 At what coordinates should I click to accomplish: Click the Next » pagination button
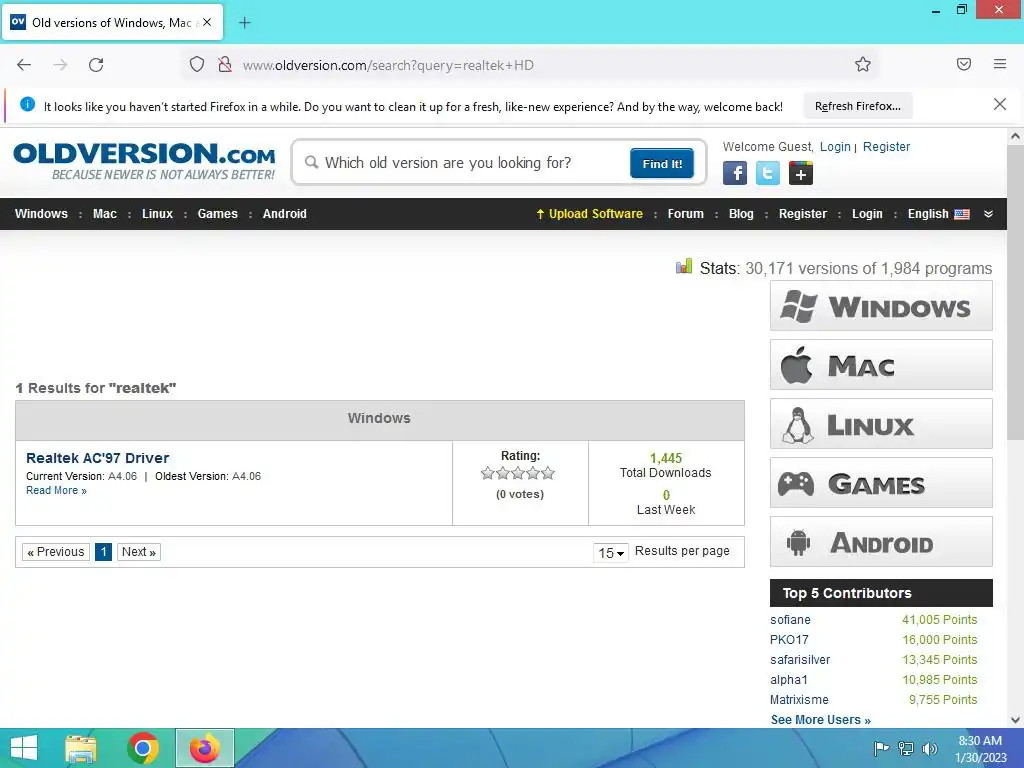138,552
